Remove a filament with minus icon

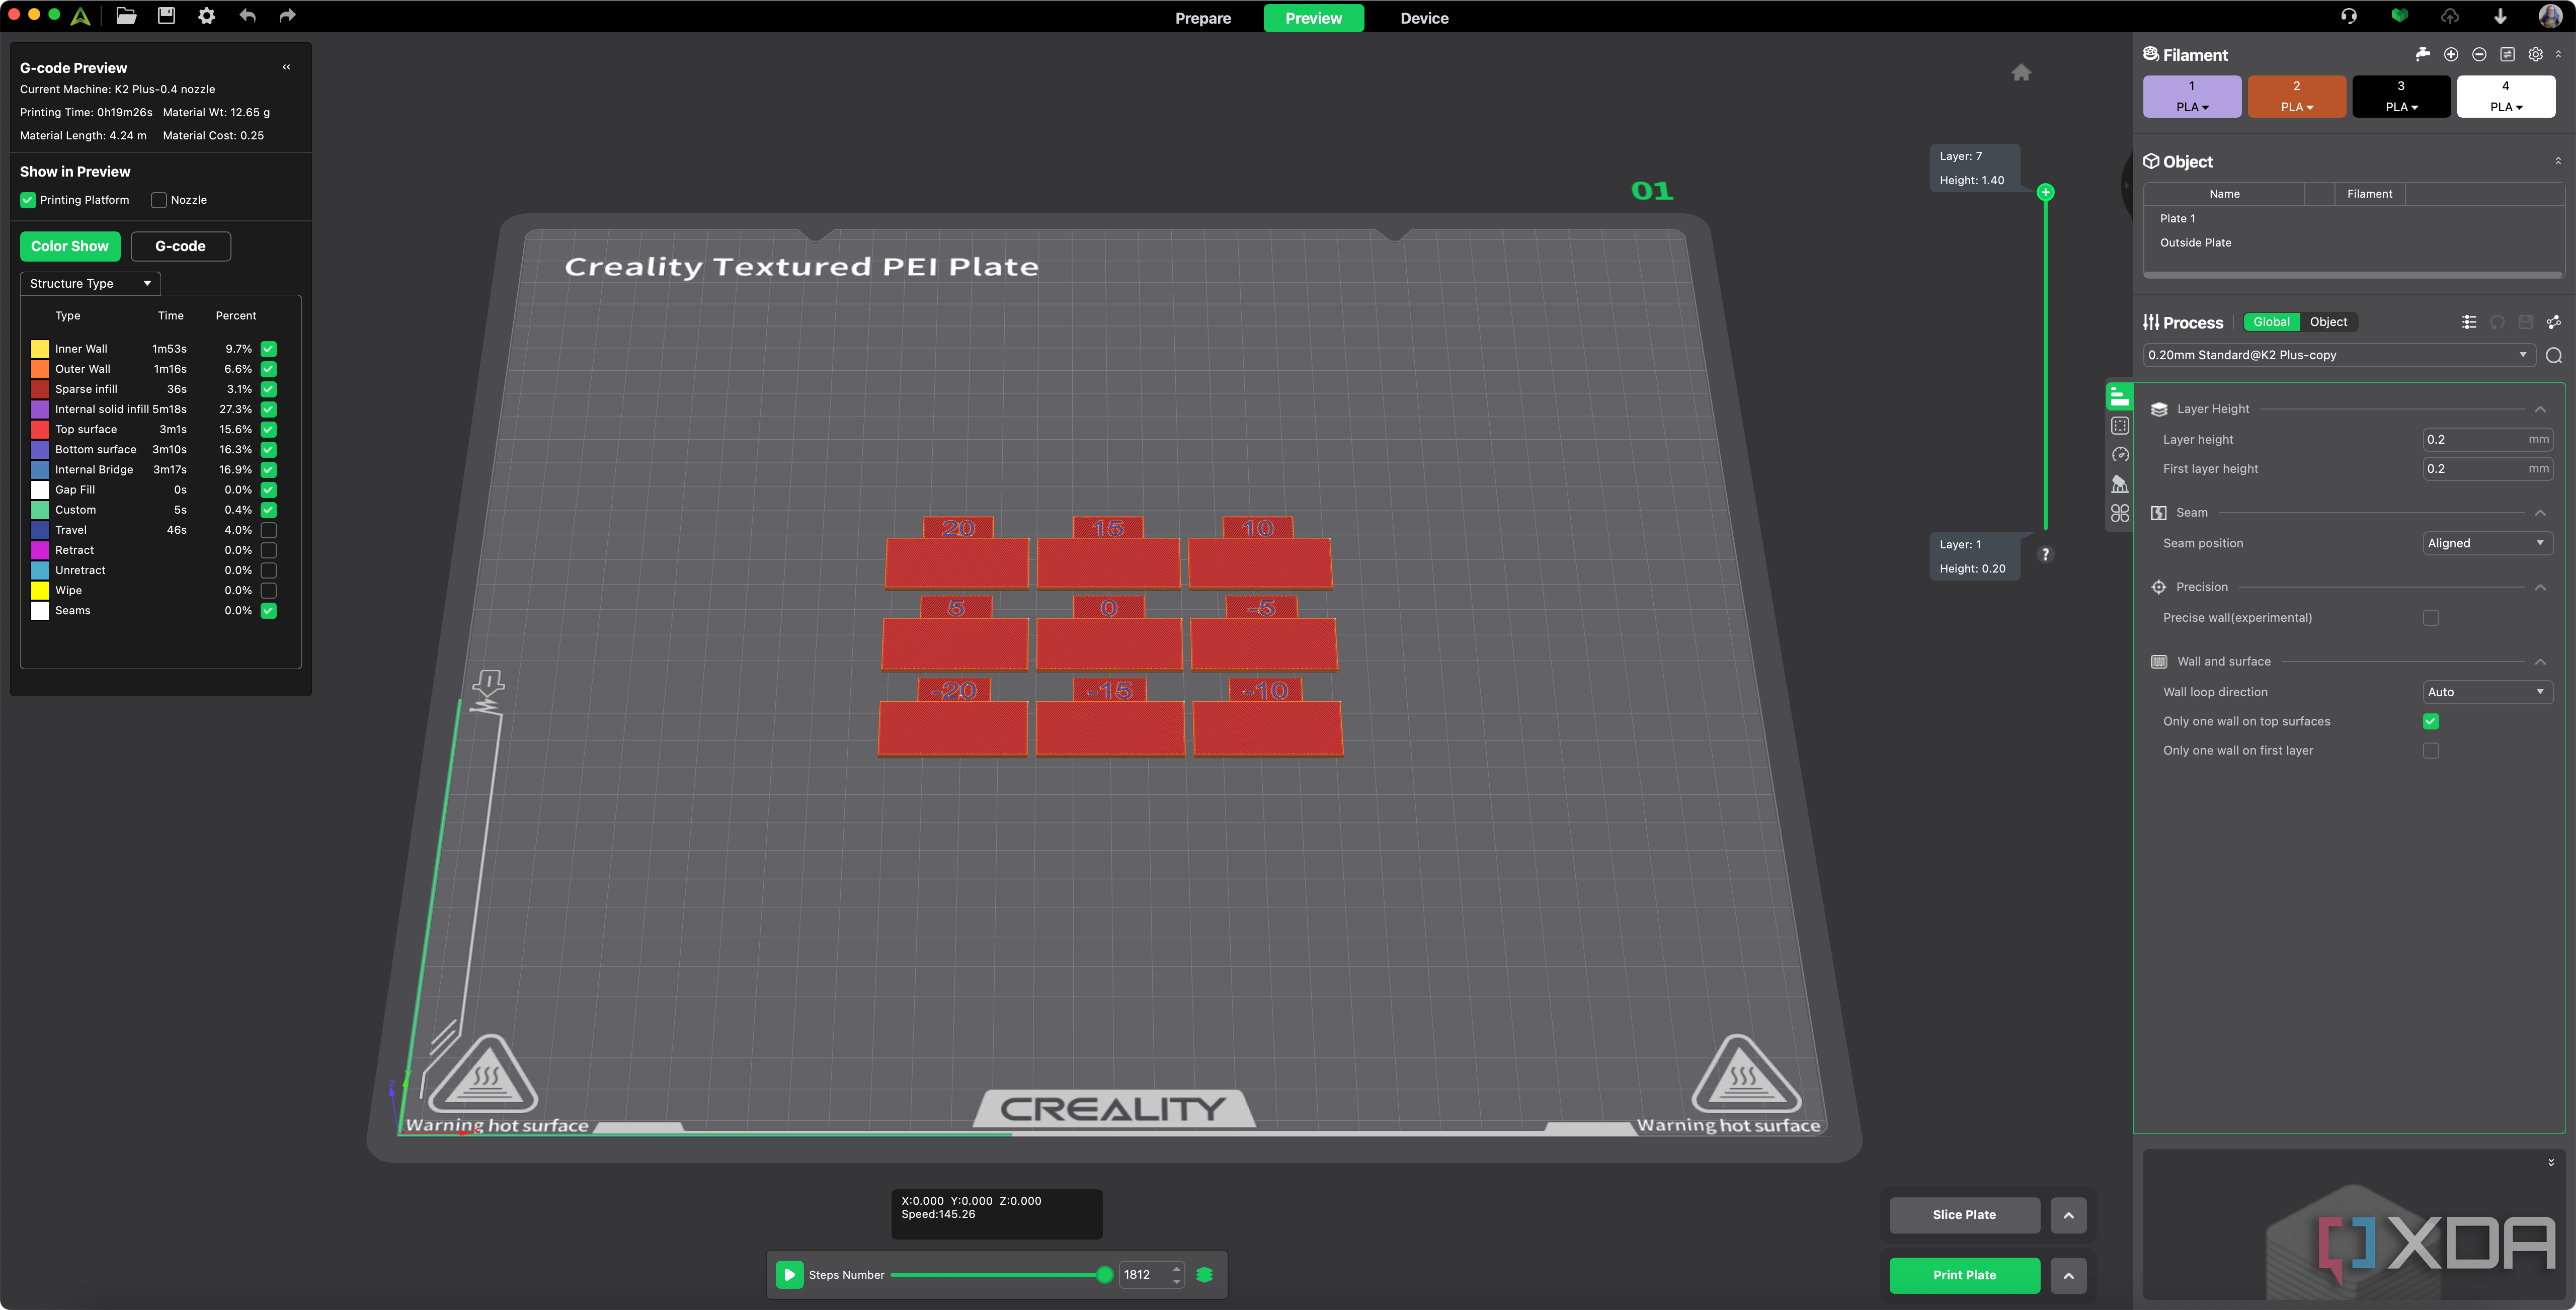[x=2479, y=55]
